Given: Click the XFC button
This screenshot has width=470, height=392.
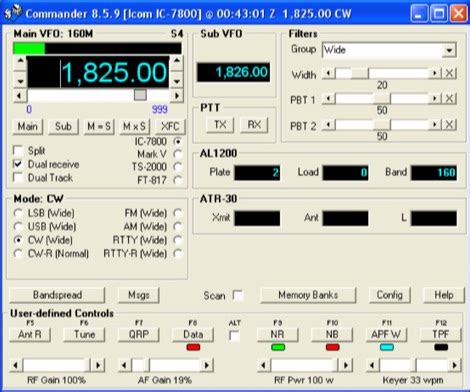Looking at the screenshot, I should click(x=170, y=127).
